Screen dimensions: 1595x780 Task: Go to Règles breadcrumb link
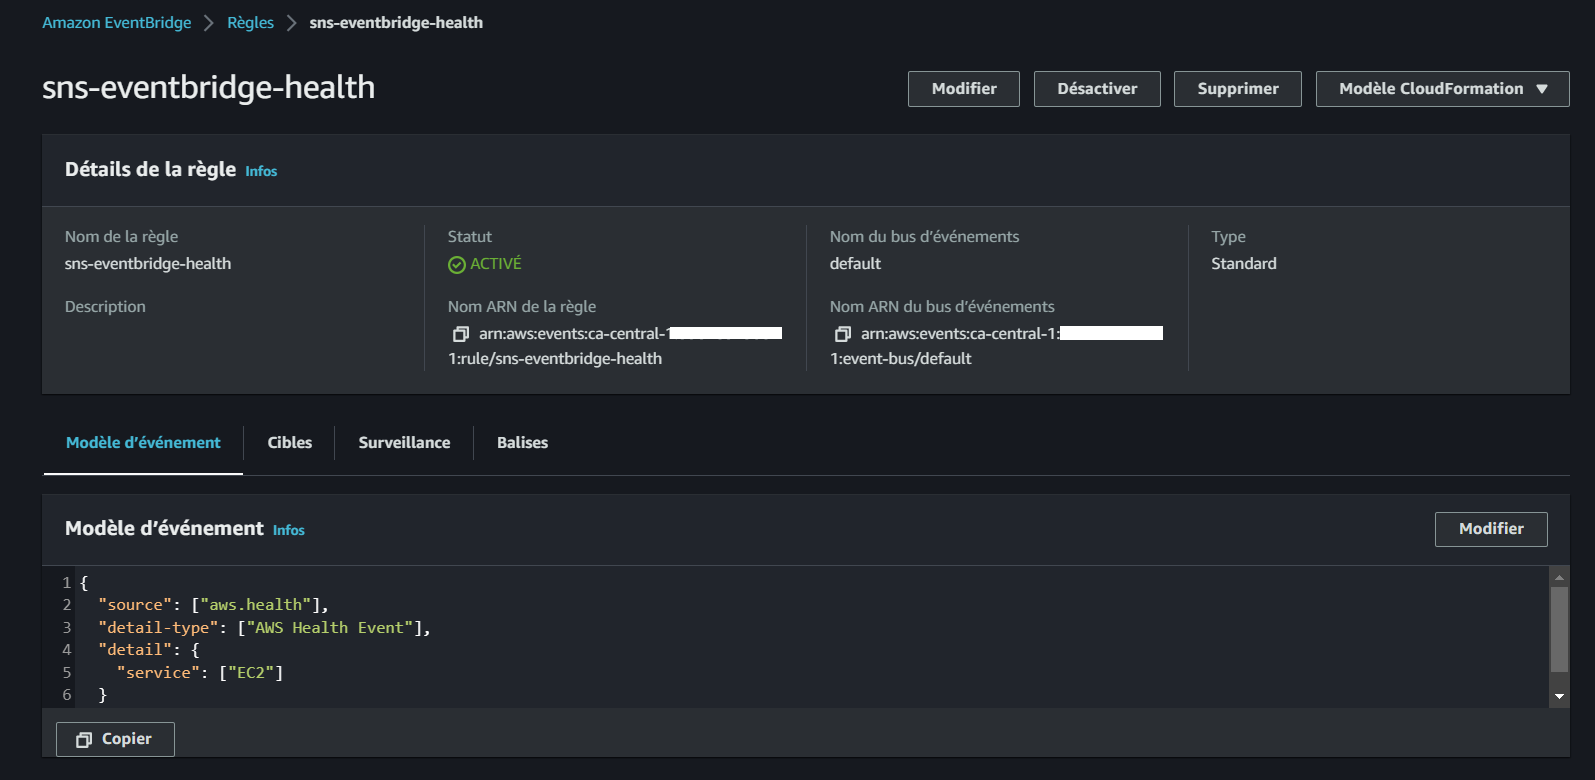click(250, 22)
